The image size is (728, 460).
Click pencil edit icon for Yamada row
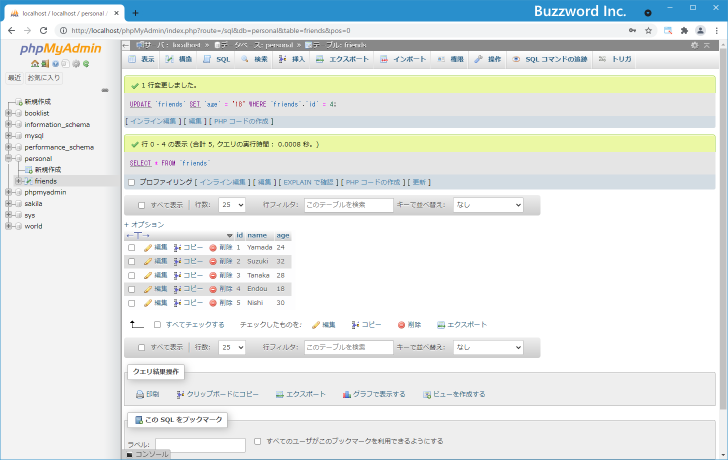point(148,247)
